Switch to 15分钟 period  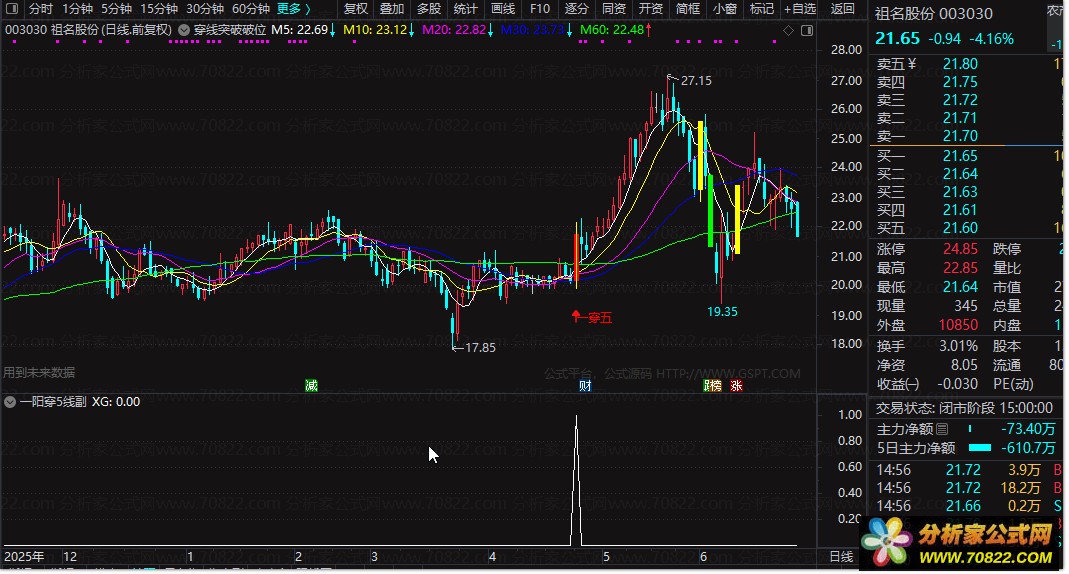[159, 9]
